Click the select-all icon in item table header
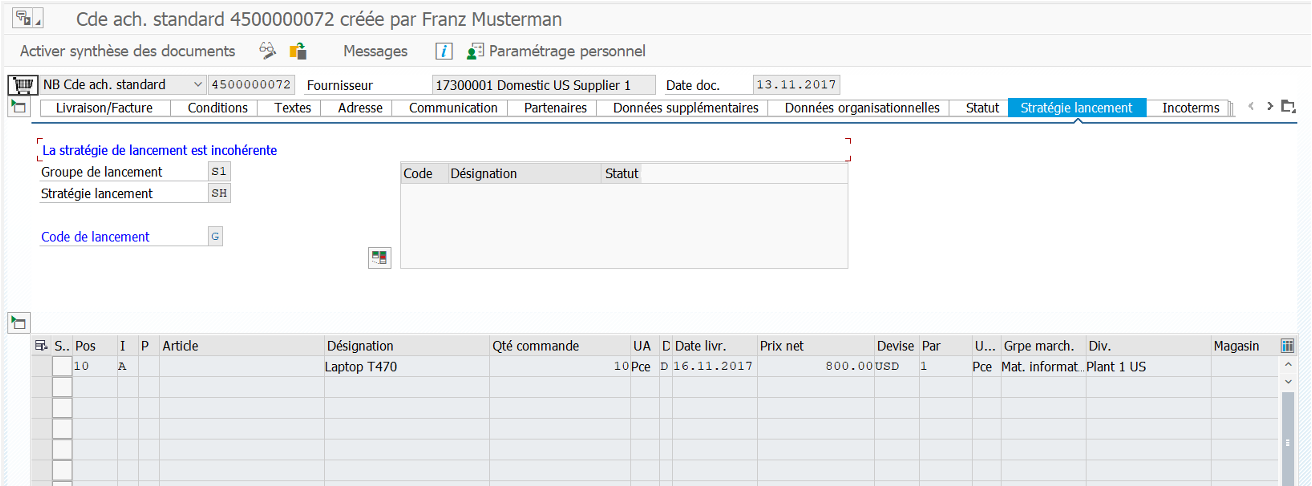This screenshot has width=1312, height=486. coord(41,346)
